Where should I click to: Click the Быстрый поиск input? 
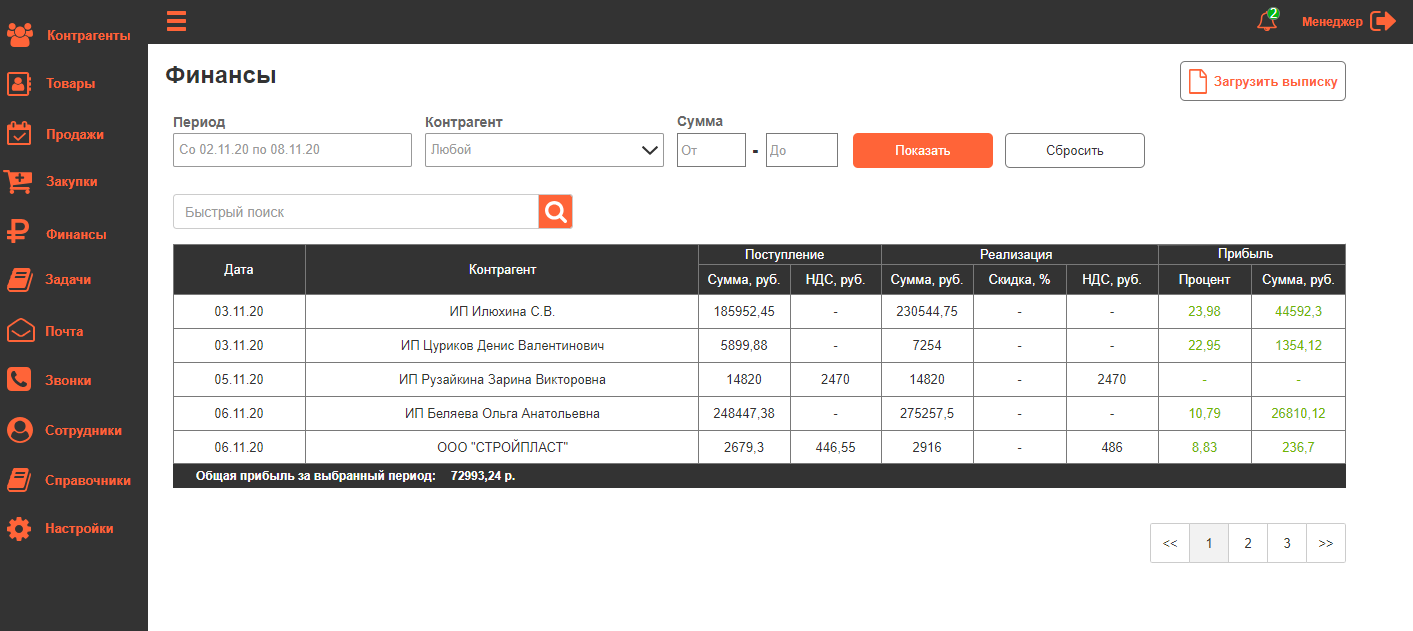pos(356,212)
